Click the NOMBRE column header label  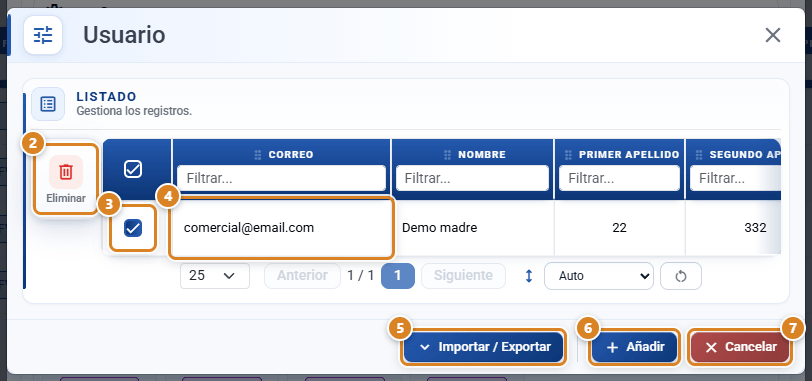[482, 155]
